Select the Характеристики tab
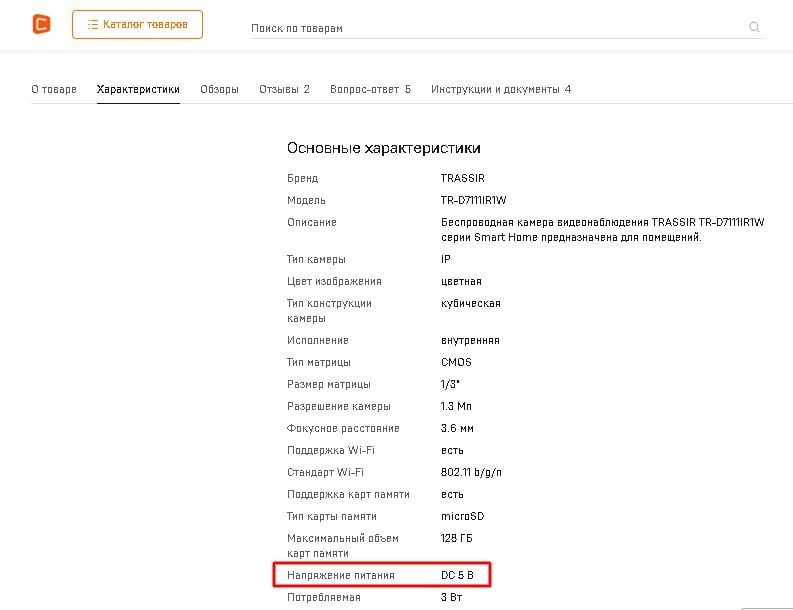The width and height of the screenshot is (793, 610). click(138, 90)
